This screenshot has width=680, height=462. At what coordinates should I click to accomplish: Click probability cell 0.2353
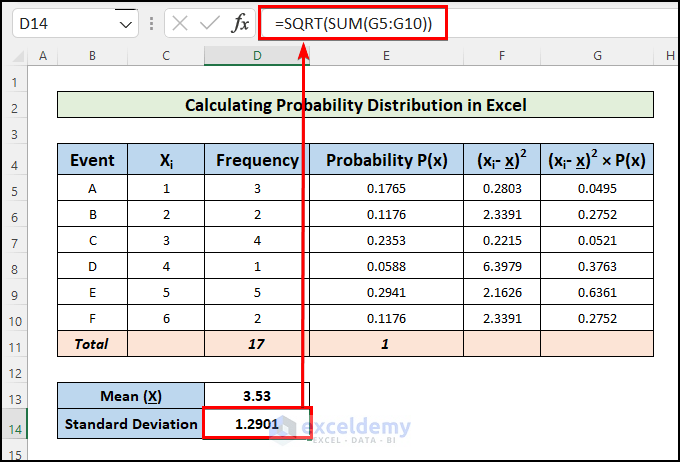click(386, 240)
